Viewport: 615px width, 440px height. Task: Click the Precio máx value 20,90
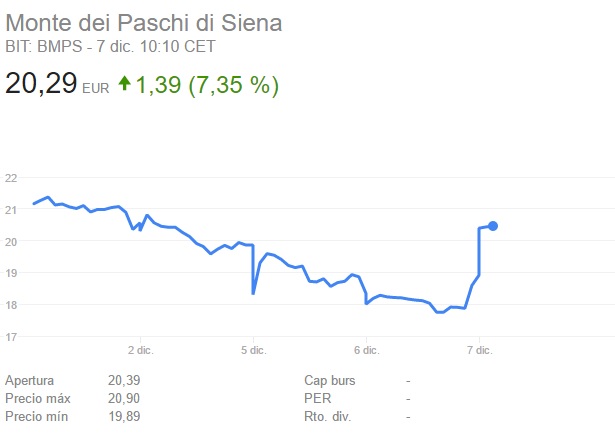click(x=123, y=399)
